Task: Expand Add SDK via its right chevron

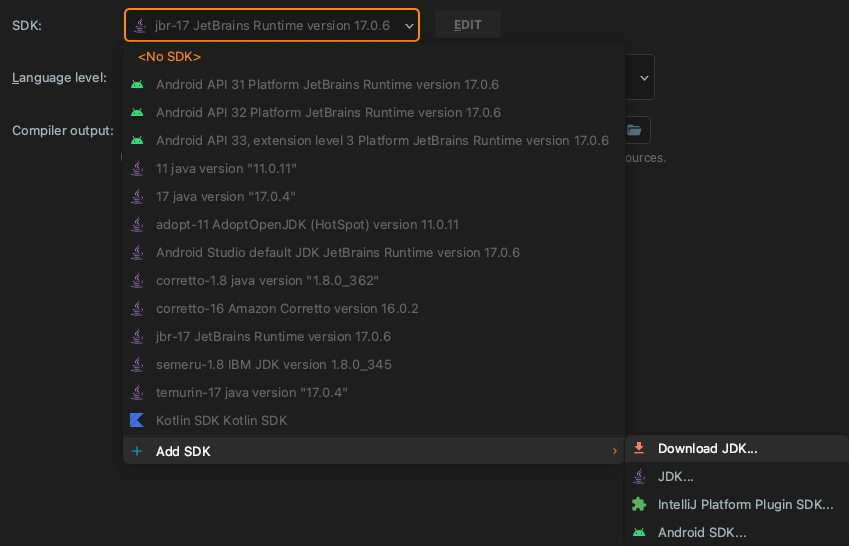Action: (x=615, y=451)
